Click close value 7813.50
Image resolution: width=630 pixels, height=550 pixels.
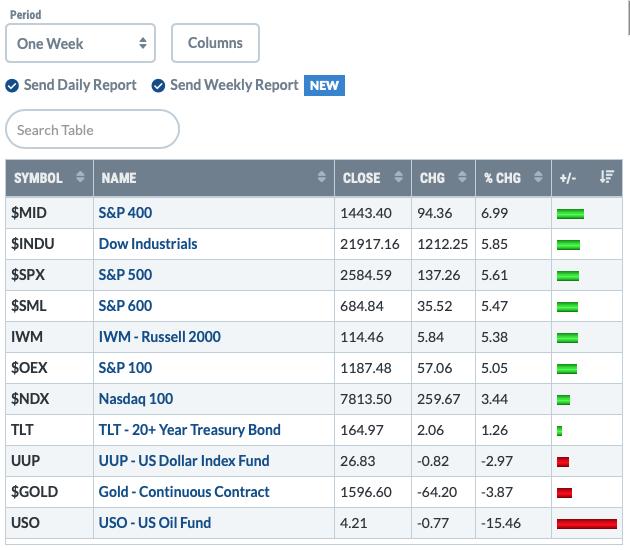click(x=366, y=399)
